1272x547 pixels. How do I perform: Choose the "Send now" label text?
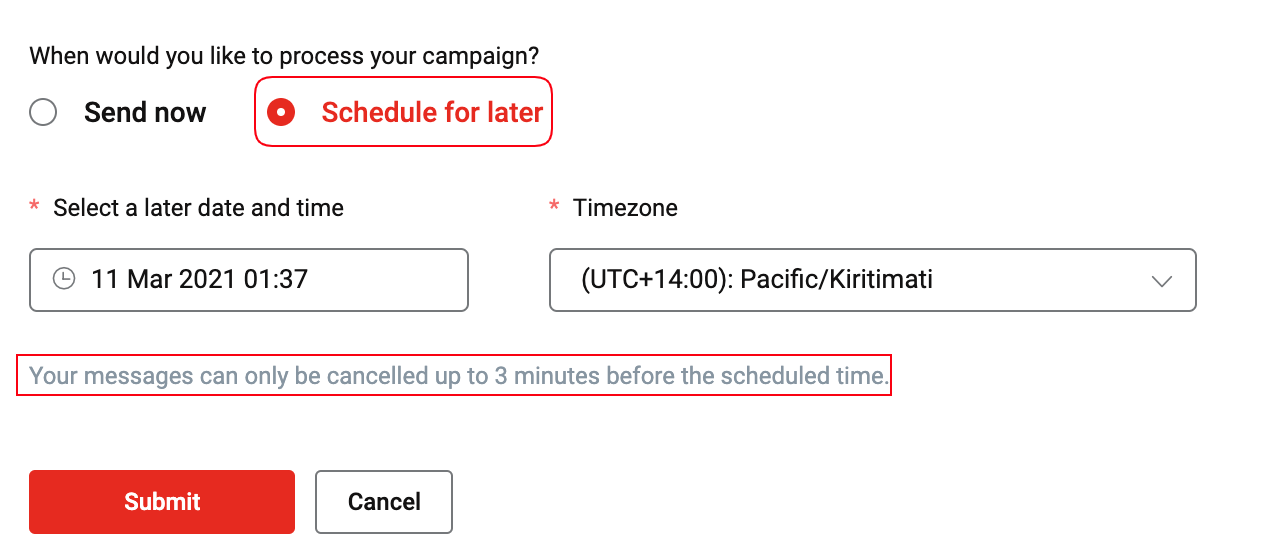[x=145, y=112]
